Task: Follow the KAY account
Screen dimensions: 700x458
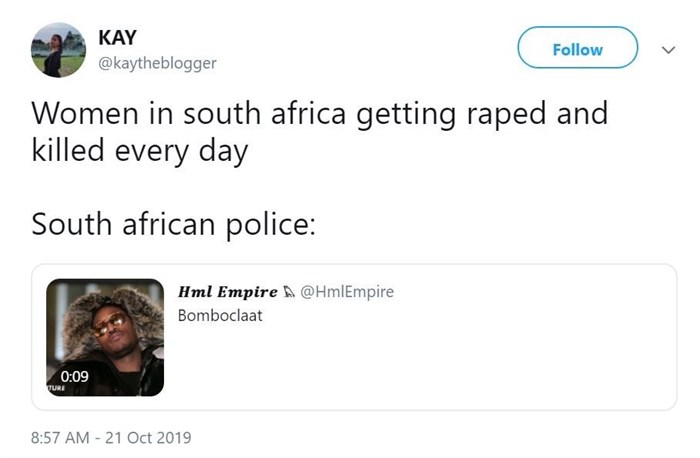Action: coord(577,48)
